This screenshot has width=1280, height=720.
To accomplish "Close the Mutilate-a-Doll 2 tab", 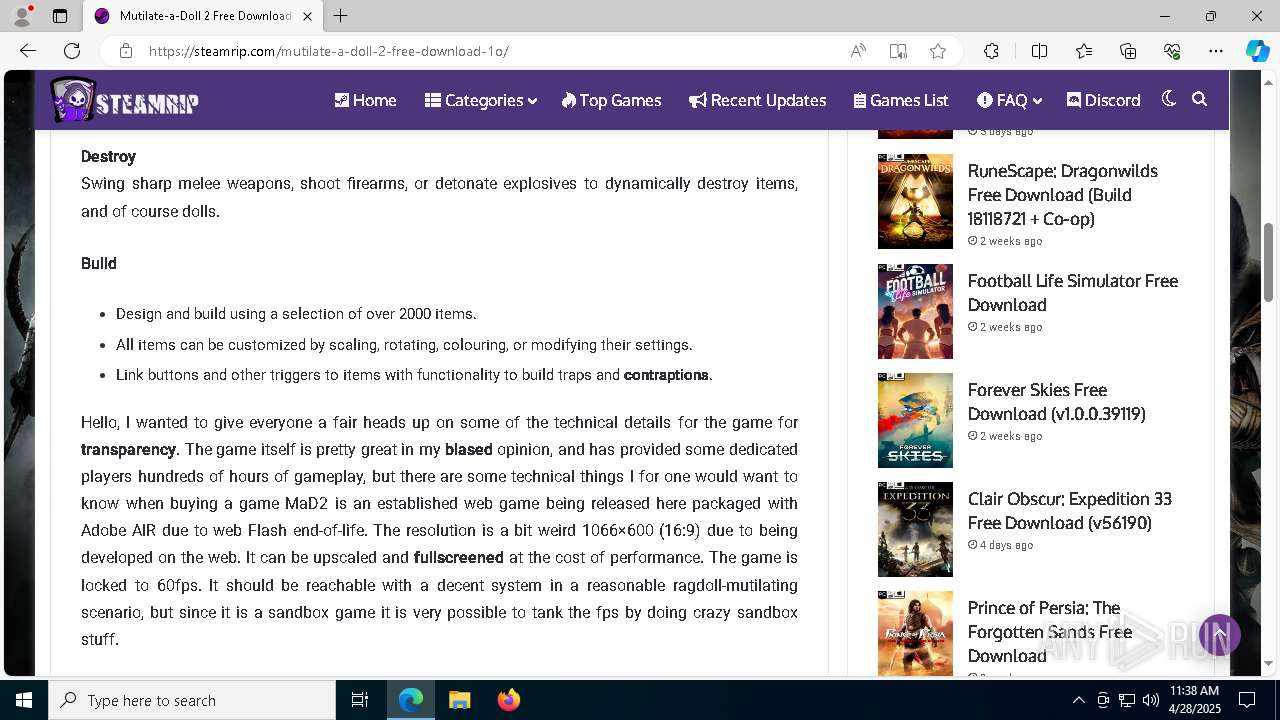I will (307, 16).
